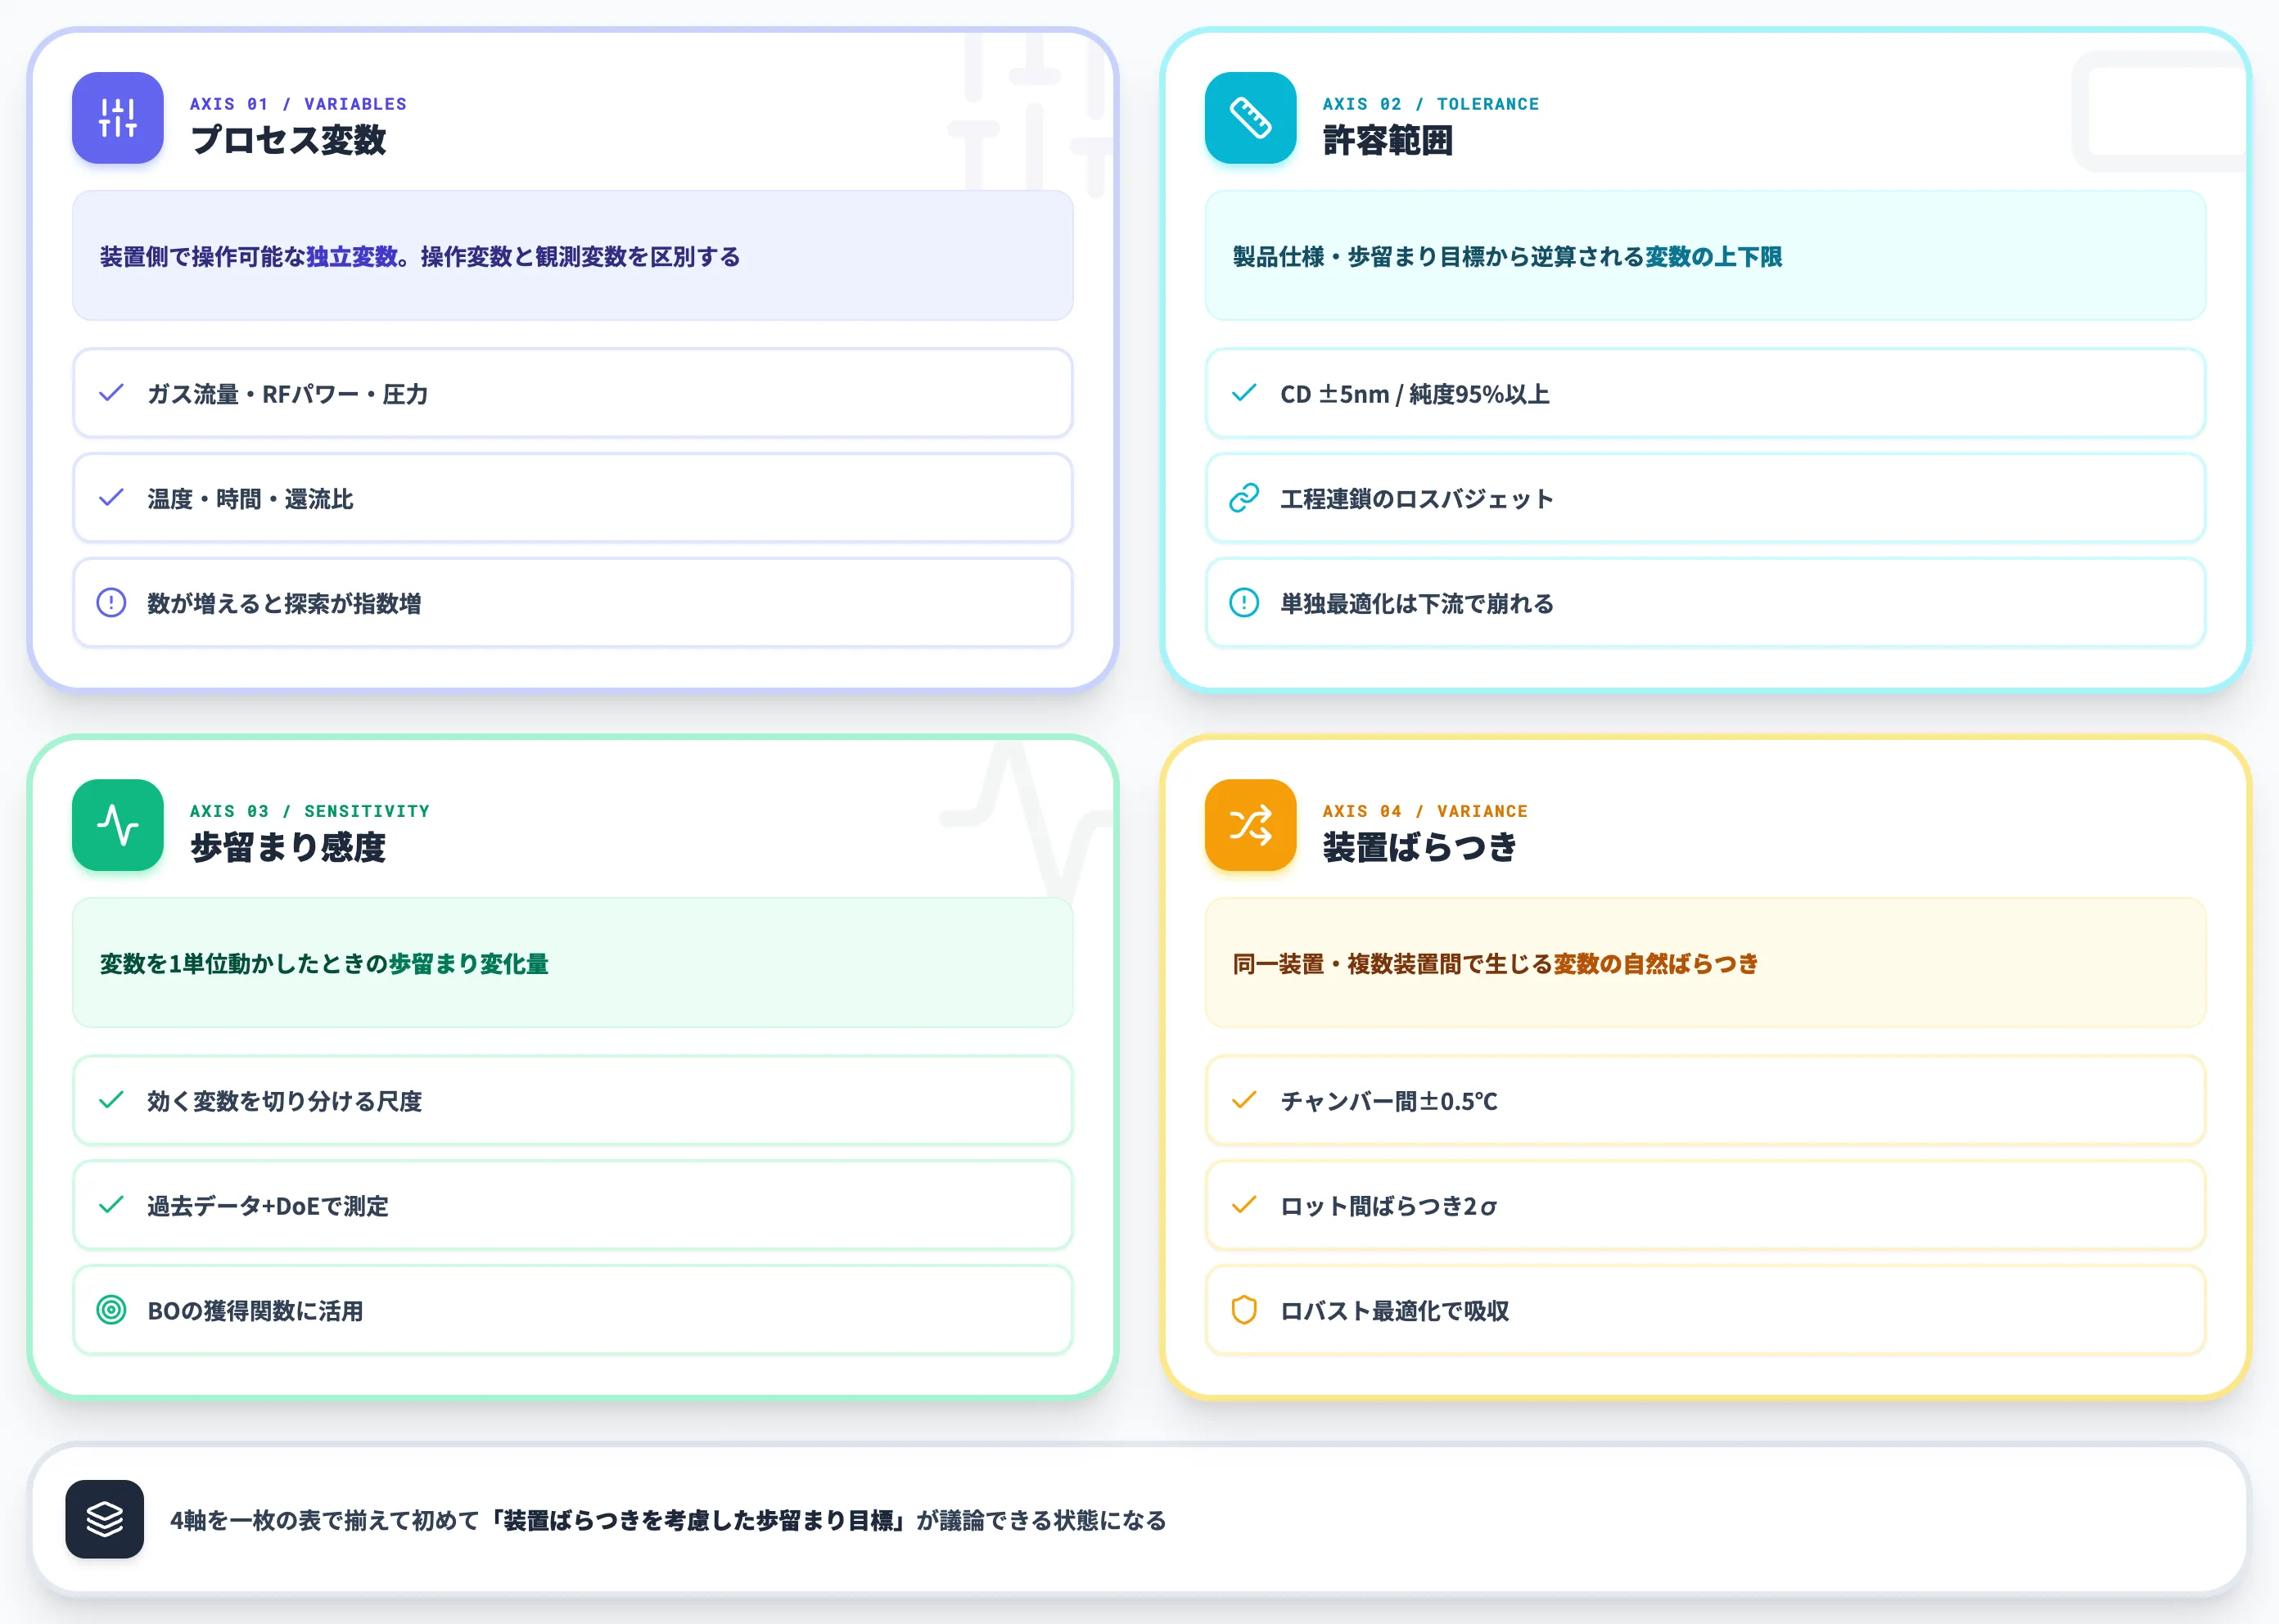Click the shield icon beside ロバスト最適化で吸収
The image size is (2279, 1624).
[x=1244, y=1310]
